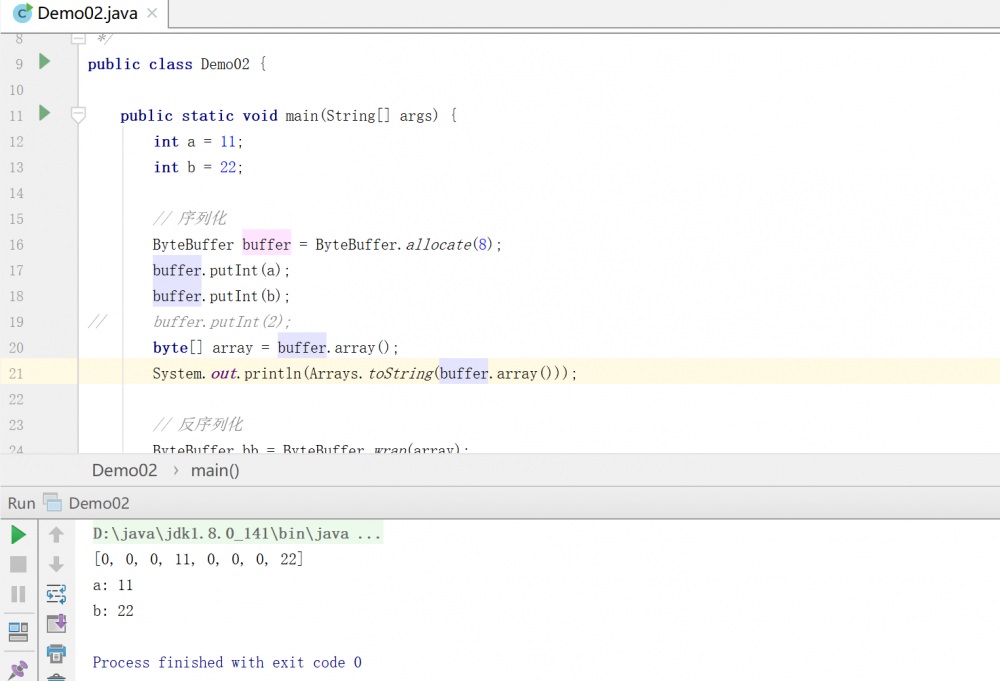The image size is (1000, 681).
Task: Click 'allocate' method call on line 16
Action: coord(438,244)
